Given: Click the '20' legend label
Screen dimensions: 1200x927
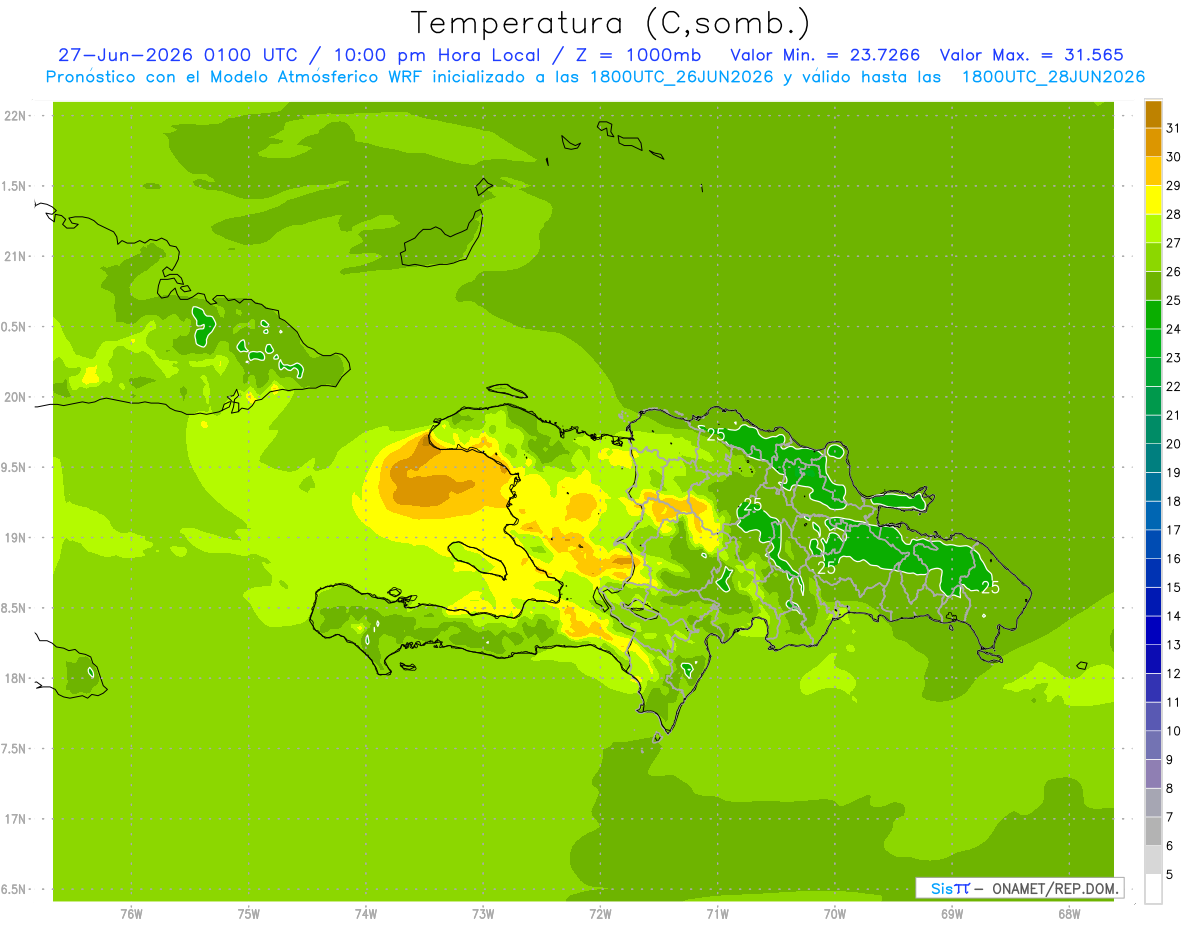Looking at the screenshot, I should 1174,444.
